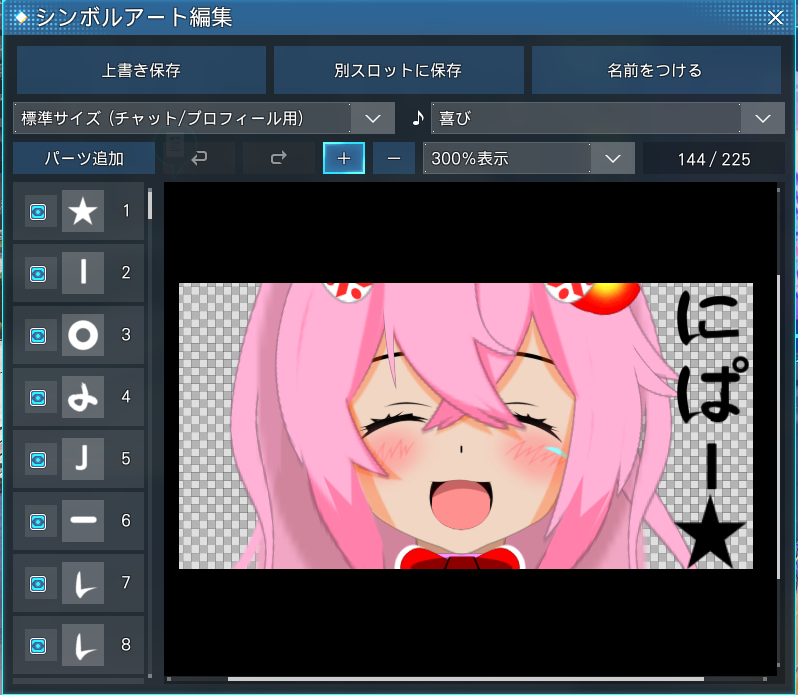The image size is (798, 695).
Task: Select the ring symbol in layer 3
Action: 83,335
